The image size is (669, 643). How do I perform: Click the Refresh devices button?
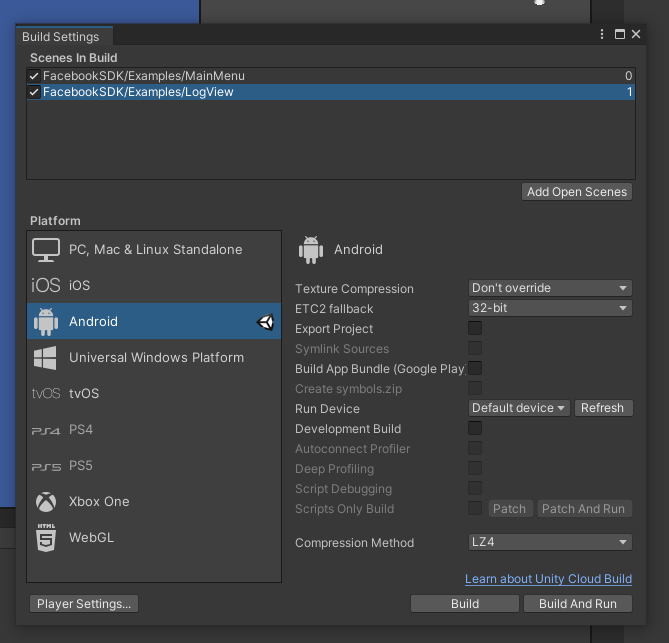tap(603, 408)
